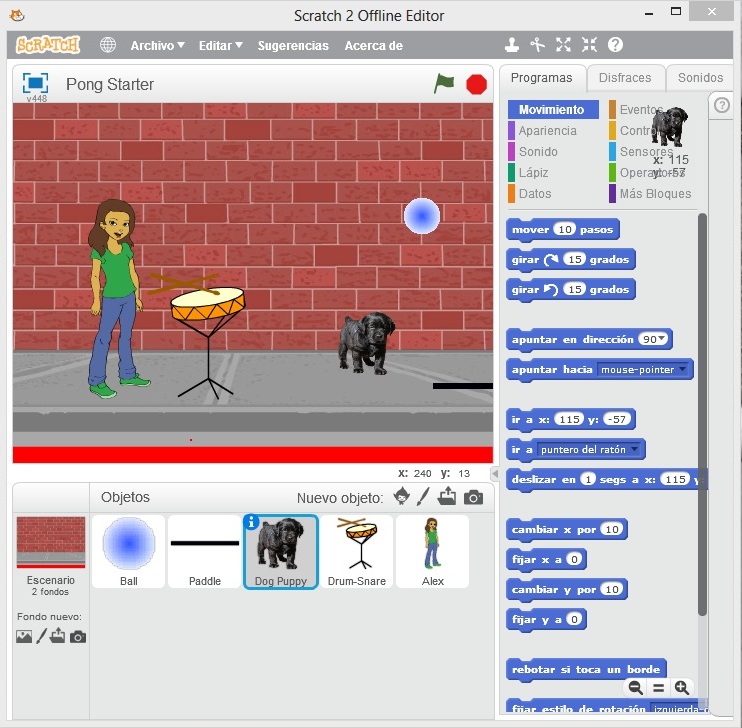The width and height of the screenshot is (742, 728).
Task: Select the Dog Puppy sprite thumbnail
Action: point(281,551)
